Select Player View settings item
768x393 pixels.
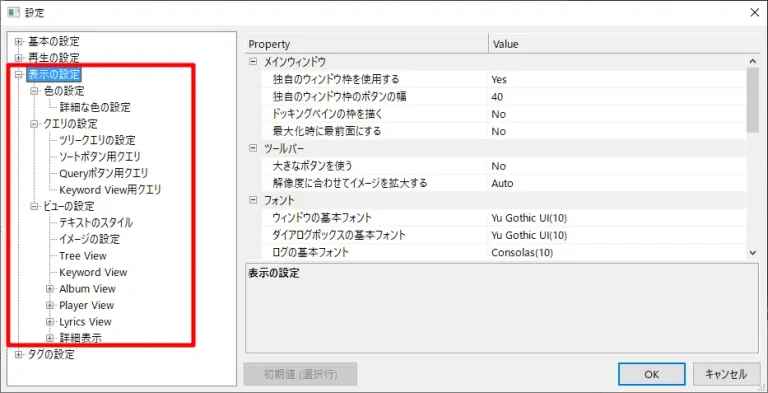coord(87,305)
